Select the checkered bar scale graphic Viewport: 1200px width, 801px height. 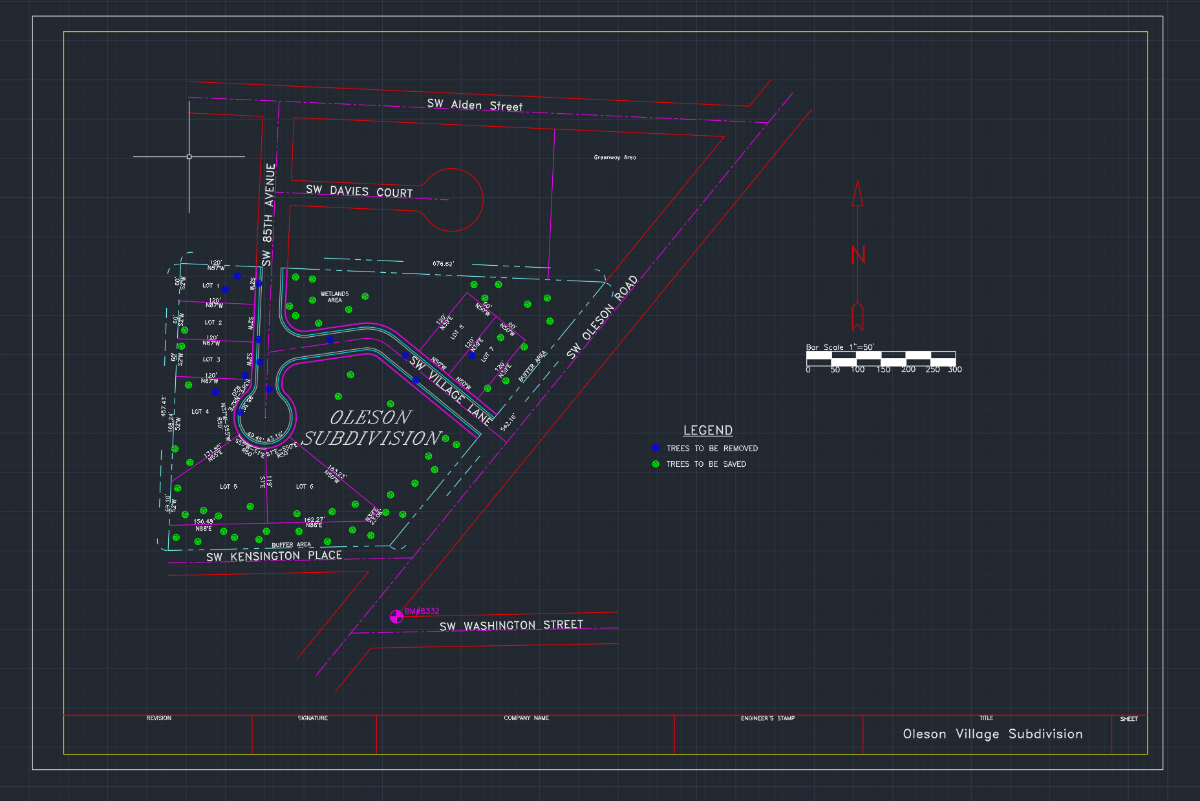point(881,357)
